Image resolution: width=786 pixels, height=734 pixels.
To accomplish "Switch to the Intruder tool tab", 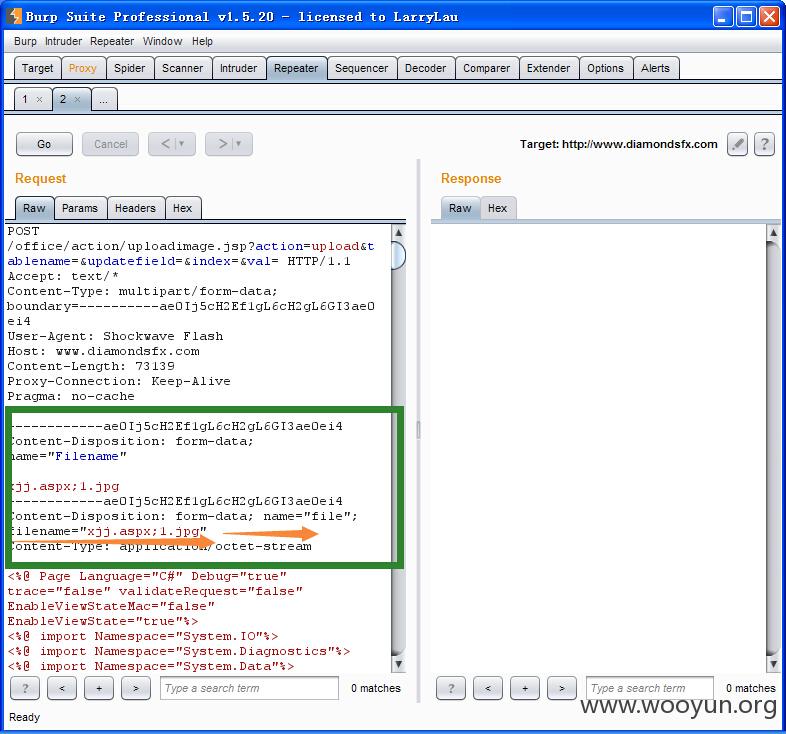I will (238, 68).
